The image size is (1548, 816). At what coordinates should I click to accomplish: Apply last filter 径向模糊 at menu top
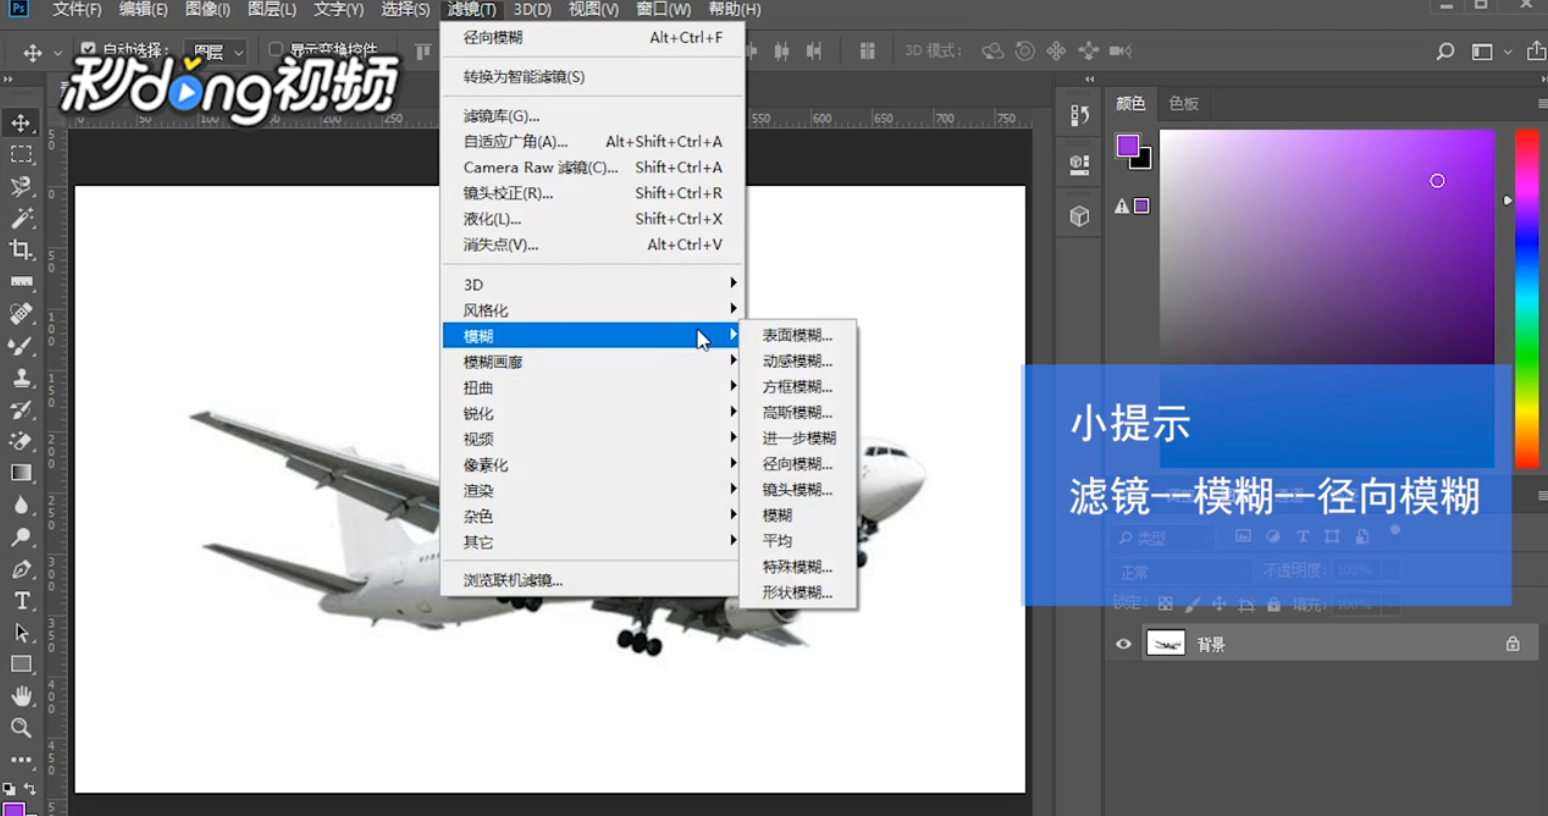click(x=592, y=37)
